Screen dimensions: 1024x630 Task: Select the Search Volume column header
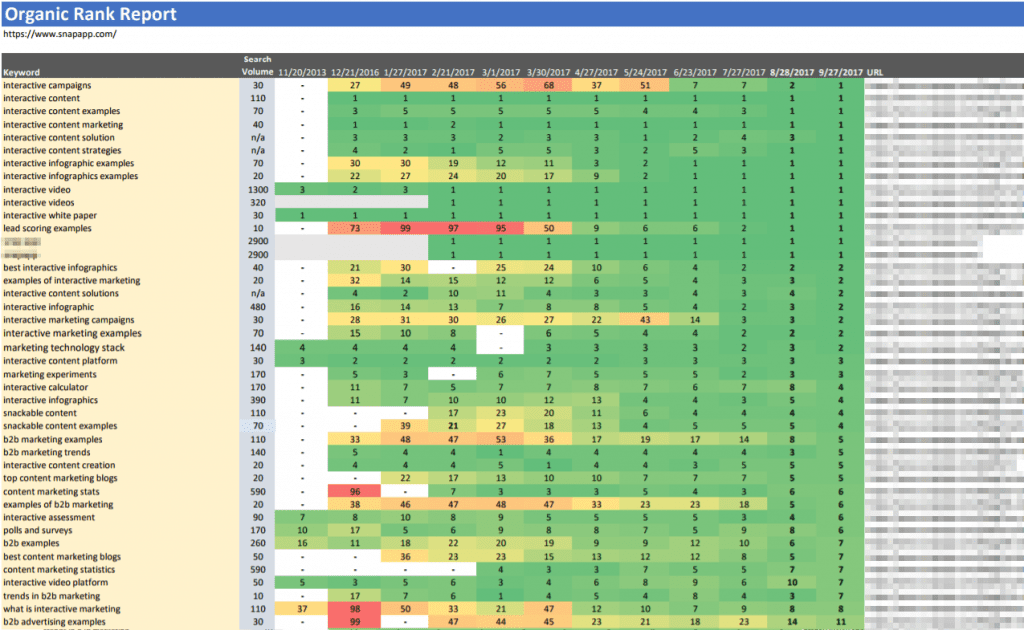pyautogui.click(x=257, y=64)
